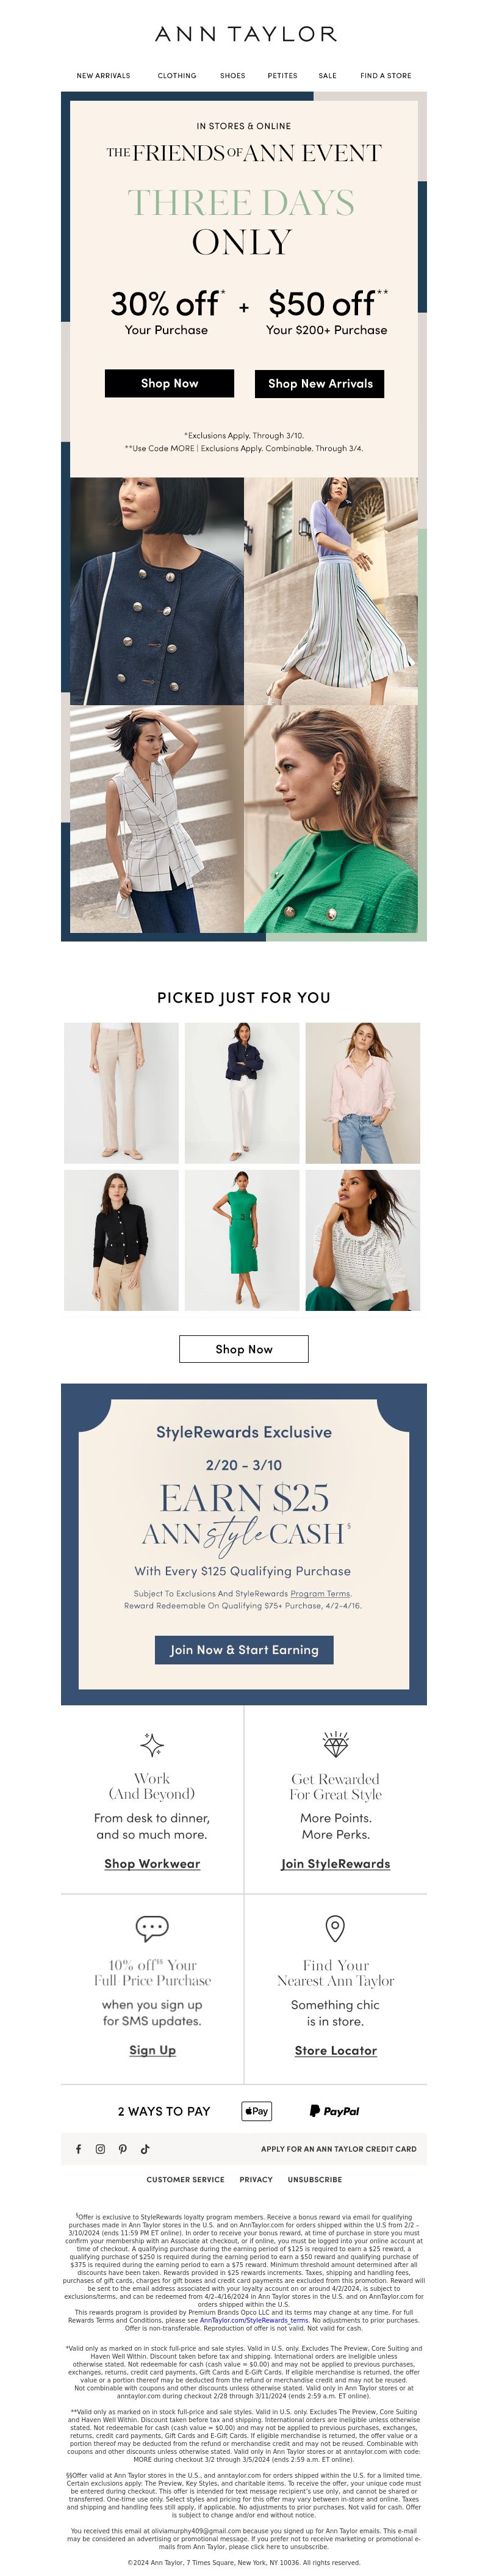Click the PayPal logo

(x=334, y=2110)
